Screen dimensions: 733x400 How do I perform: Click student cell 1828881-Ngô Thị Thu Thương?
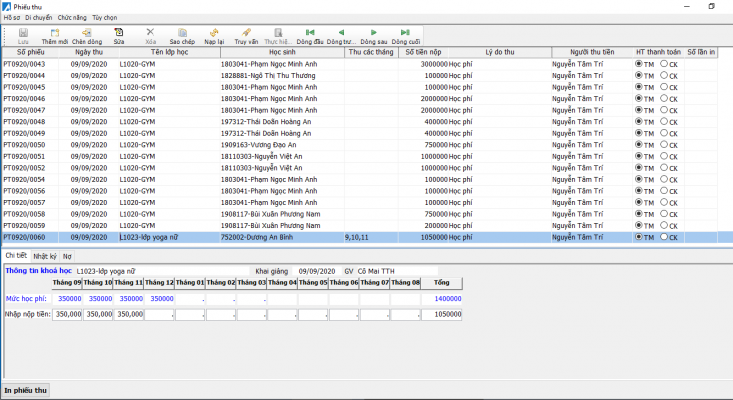pyautogui.click(x=282, y=75)
